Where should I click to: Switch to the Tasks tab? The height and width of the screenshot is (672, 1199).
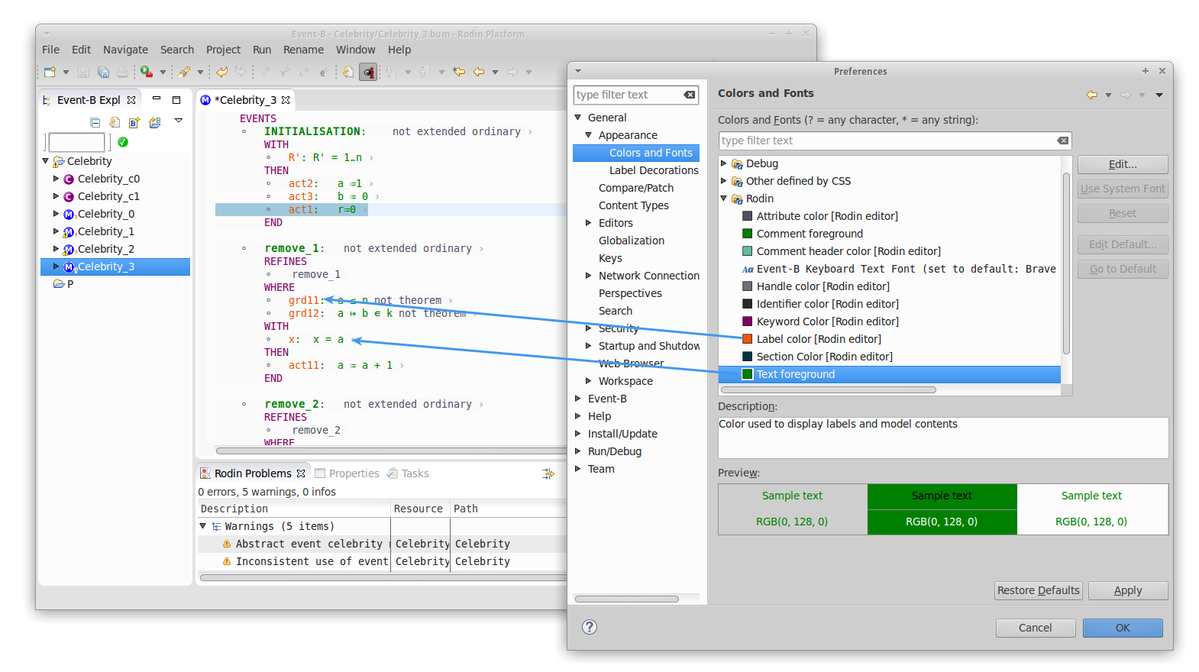point(408,474)
